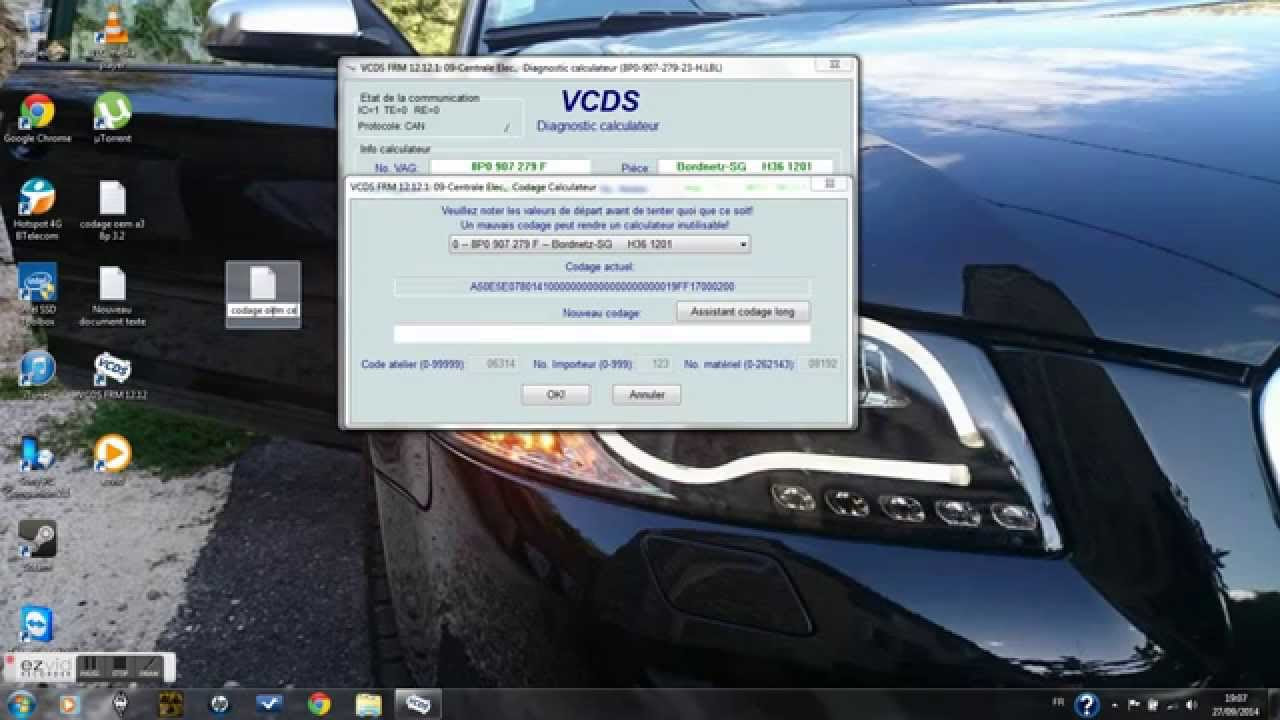Stop the ezvid recording
This screenshot has width=1280, height=720.
(120, 666)
